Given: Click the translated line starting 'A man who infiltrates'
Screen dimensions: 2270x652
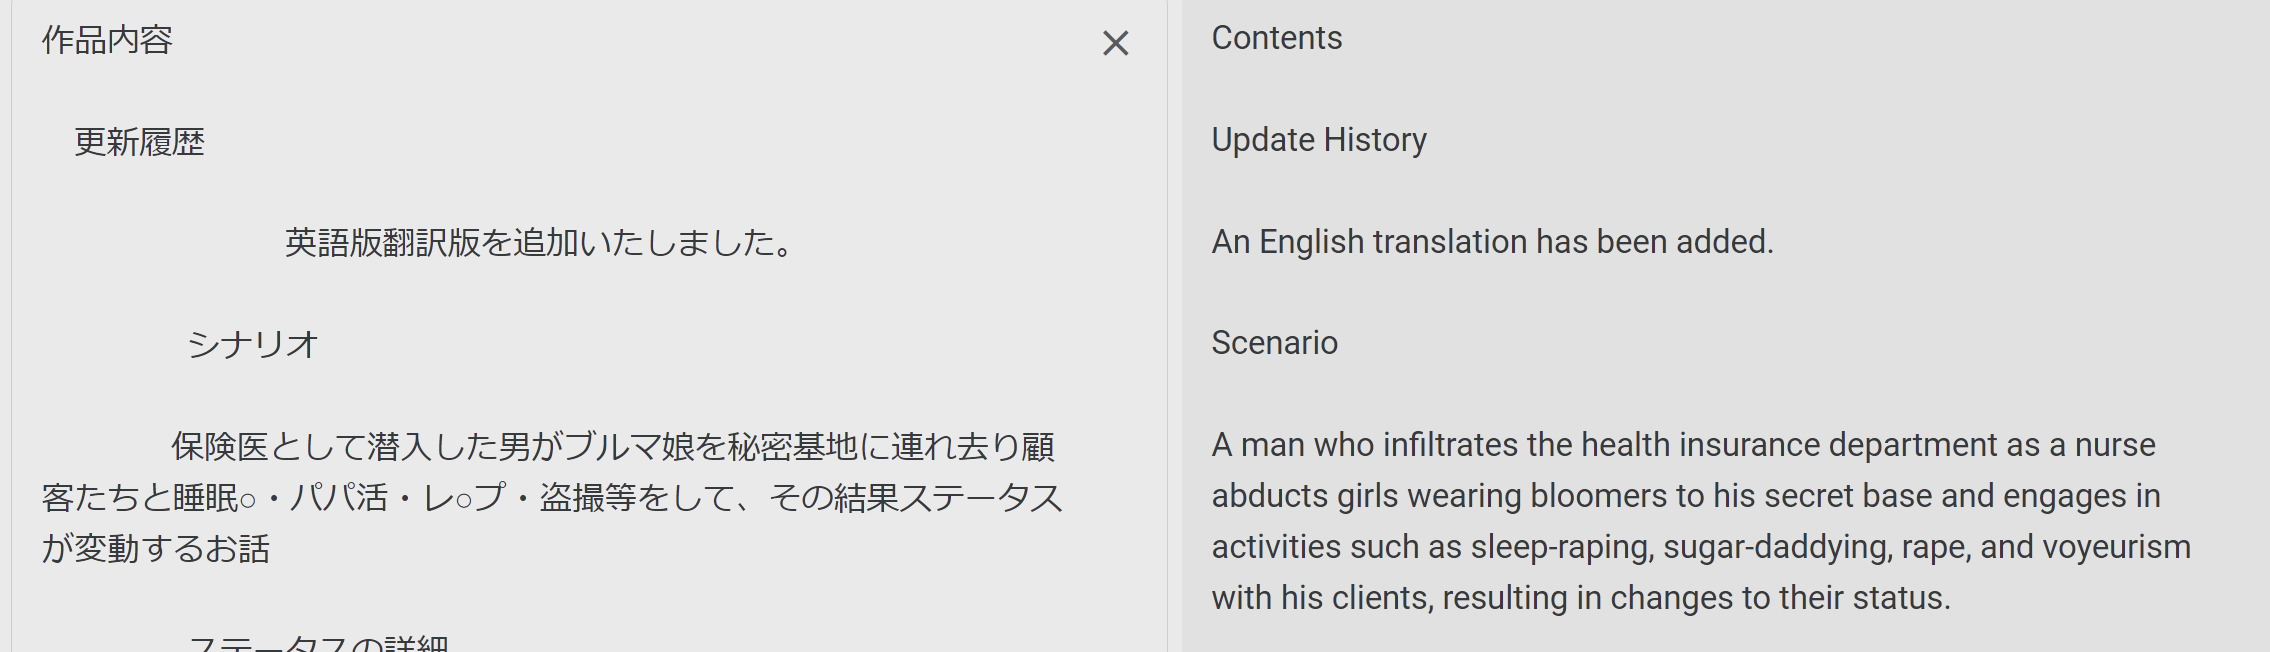Looking at the screenshot, I should coord(1683,445).
